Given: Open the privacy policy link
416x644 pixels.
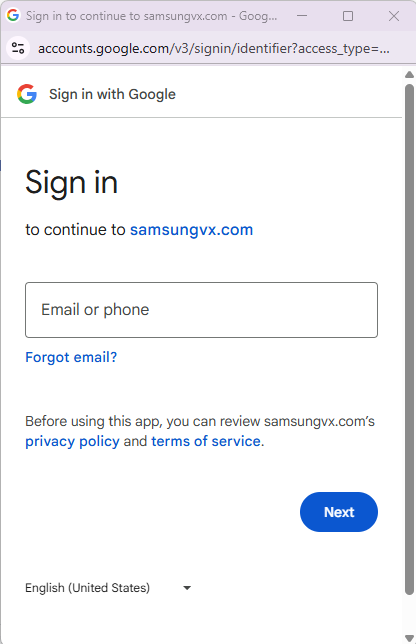Looking at the screenshot, I should pos(72,441).
